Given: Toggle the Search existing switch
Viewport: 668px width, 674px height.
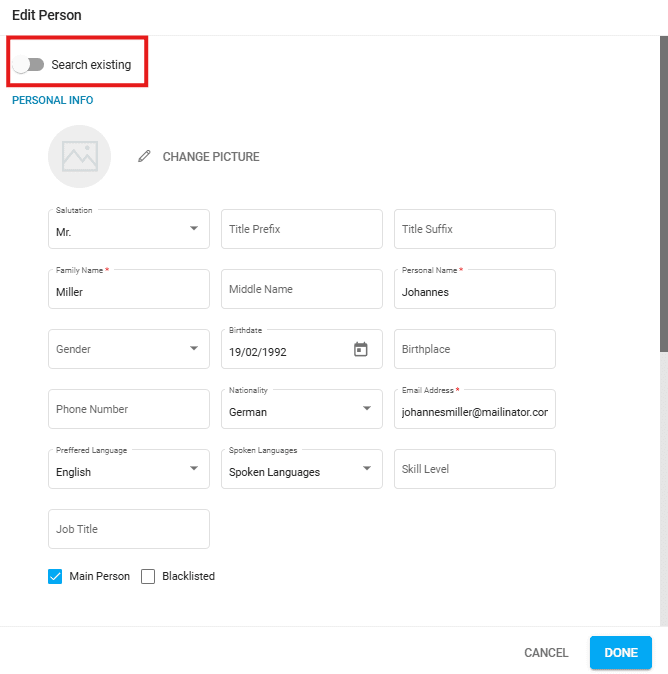Looking at the screenshot, I should (30, 65).
